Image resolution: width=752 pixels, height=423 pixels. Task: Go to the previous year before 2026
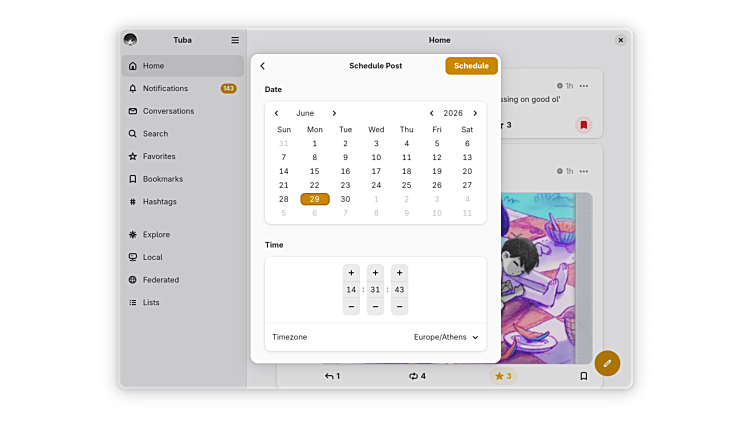tap(432, 113)
